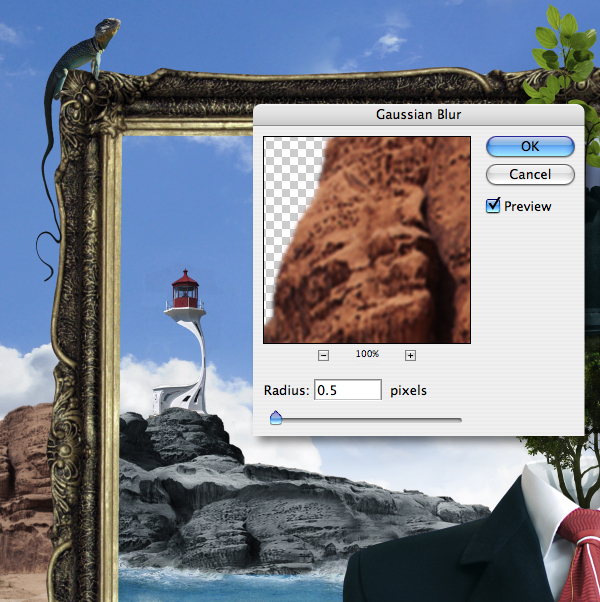The height and width of the screenshot is (602, 600).
Task: Confirm the Gaussian Blur with OK
Action: tap(530, 146)
